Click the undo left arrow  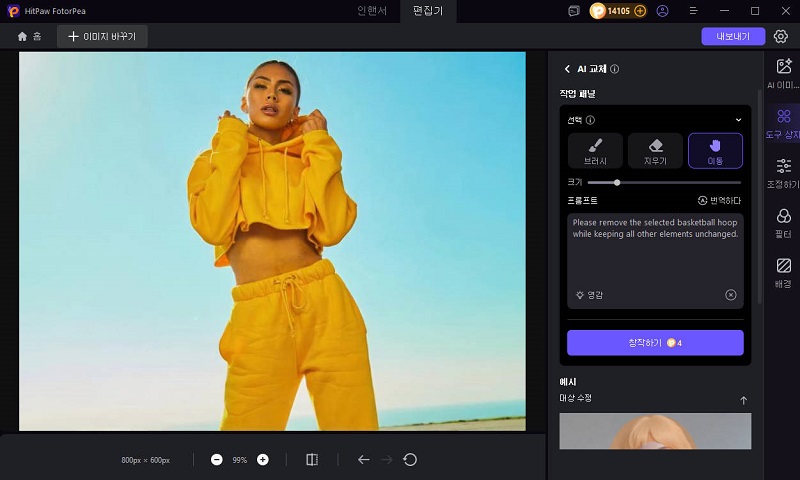(x=363, y=460)
